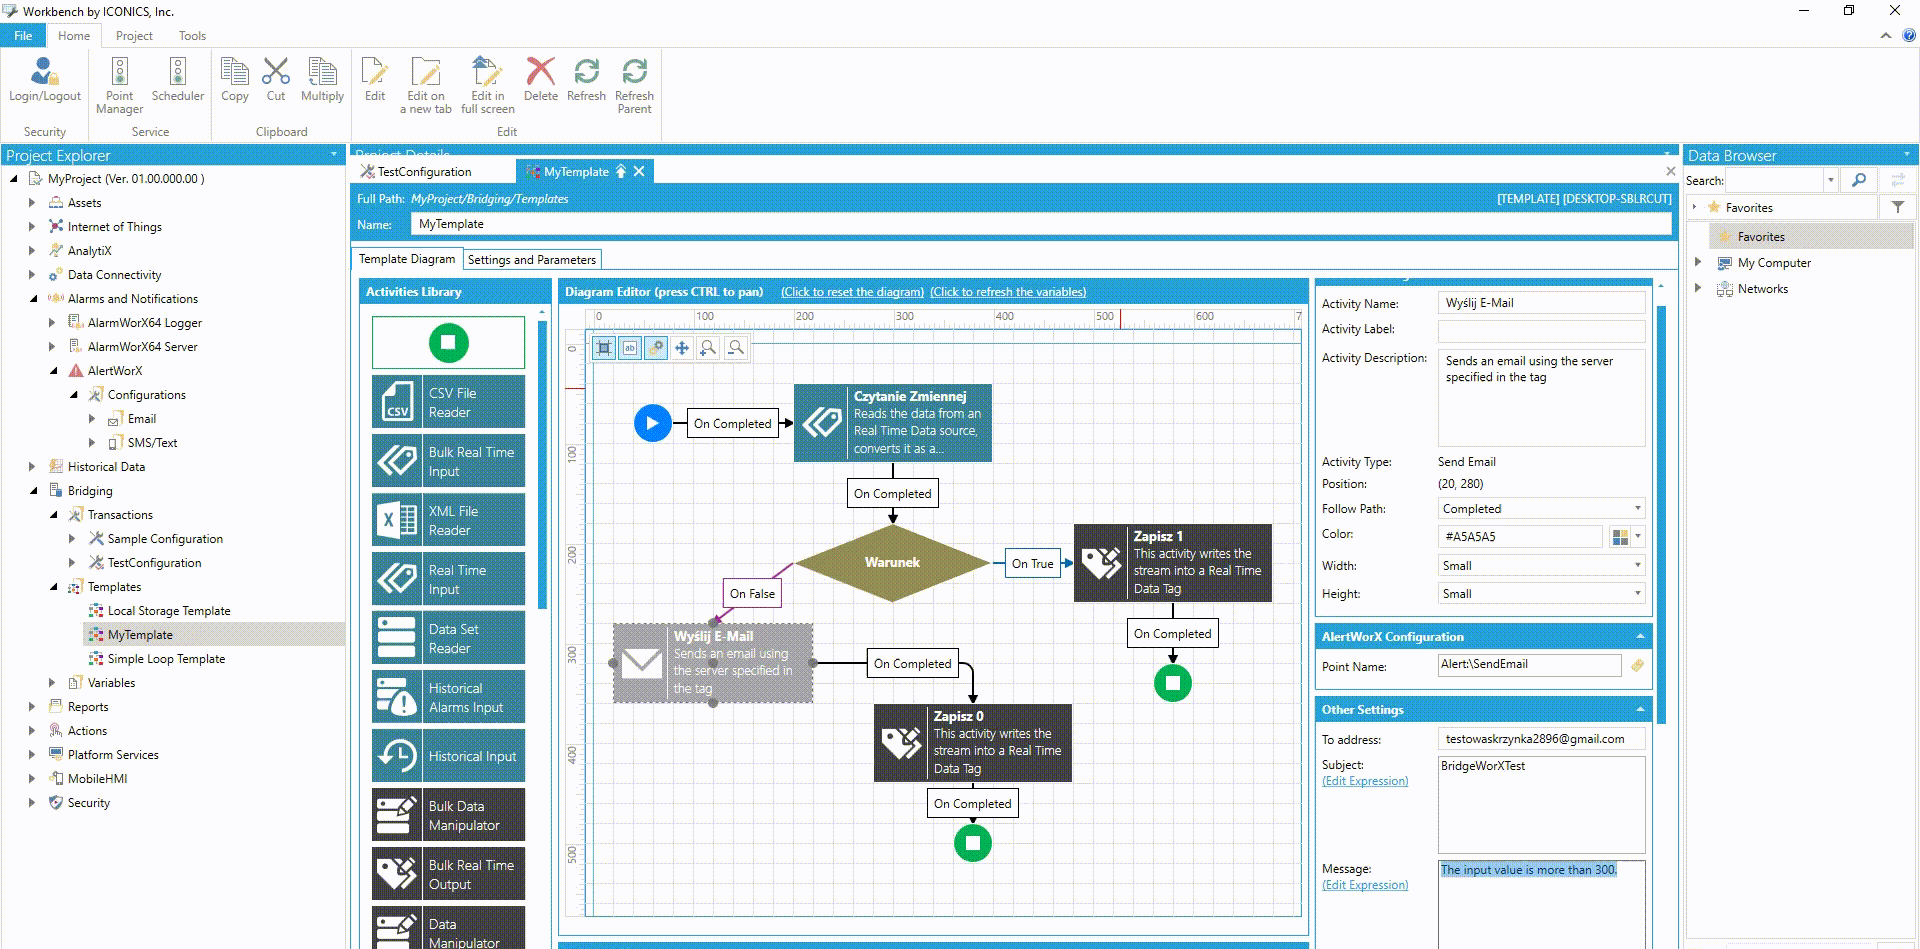Click the red Delete icon
Screen dimensions: 1920x949
541,79
